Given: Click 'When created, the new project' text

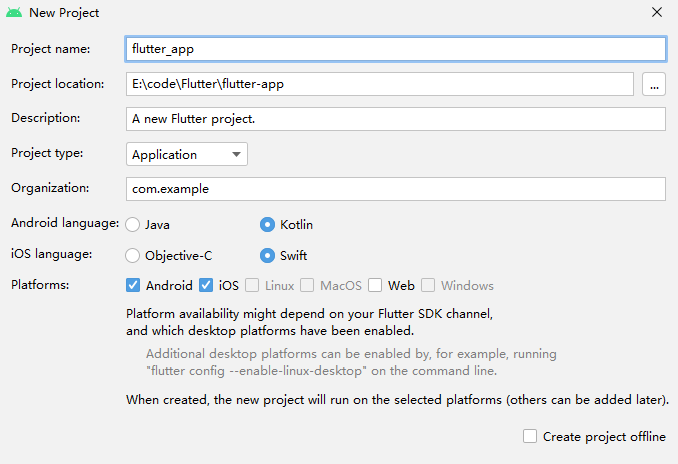Looking at the screenshot, I should tap(397, 400).
